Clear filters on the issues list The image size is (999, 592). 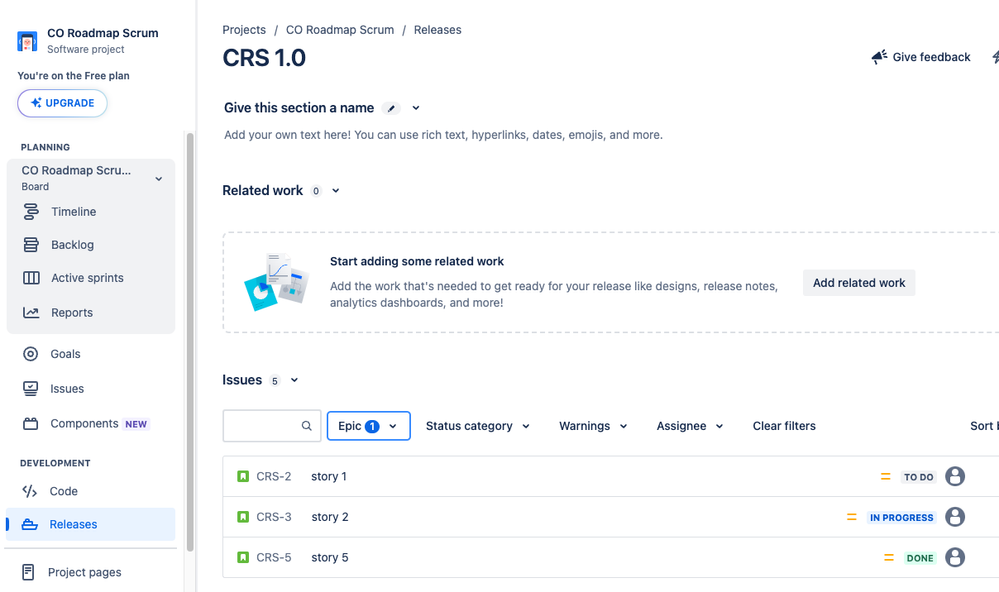(x=784, y=426)
